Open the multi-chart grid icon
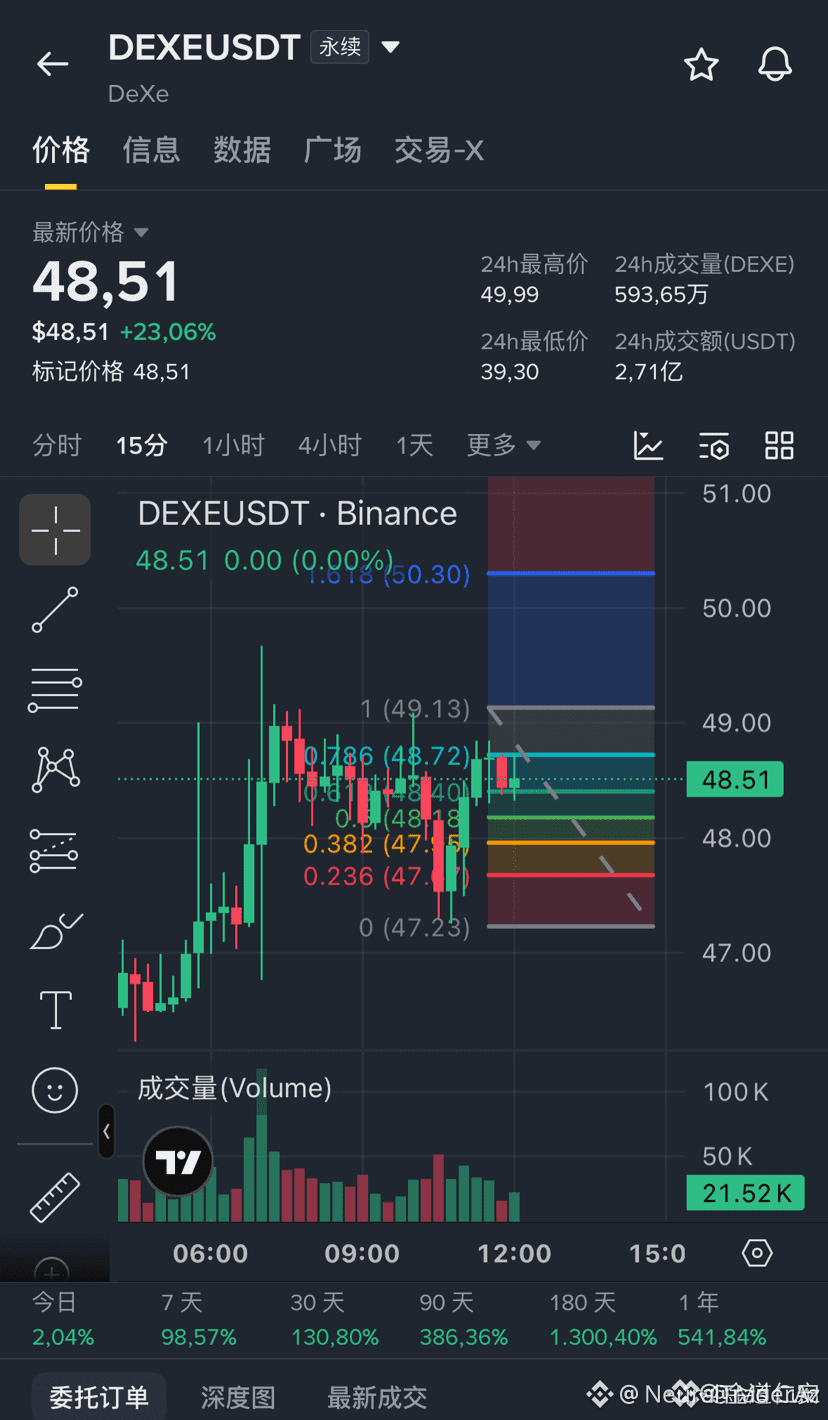 click(x=779, y=446)
